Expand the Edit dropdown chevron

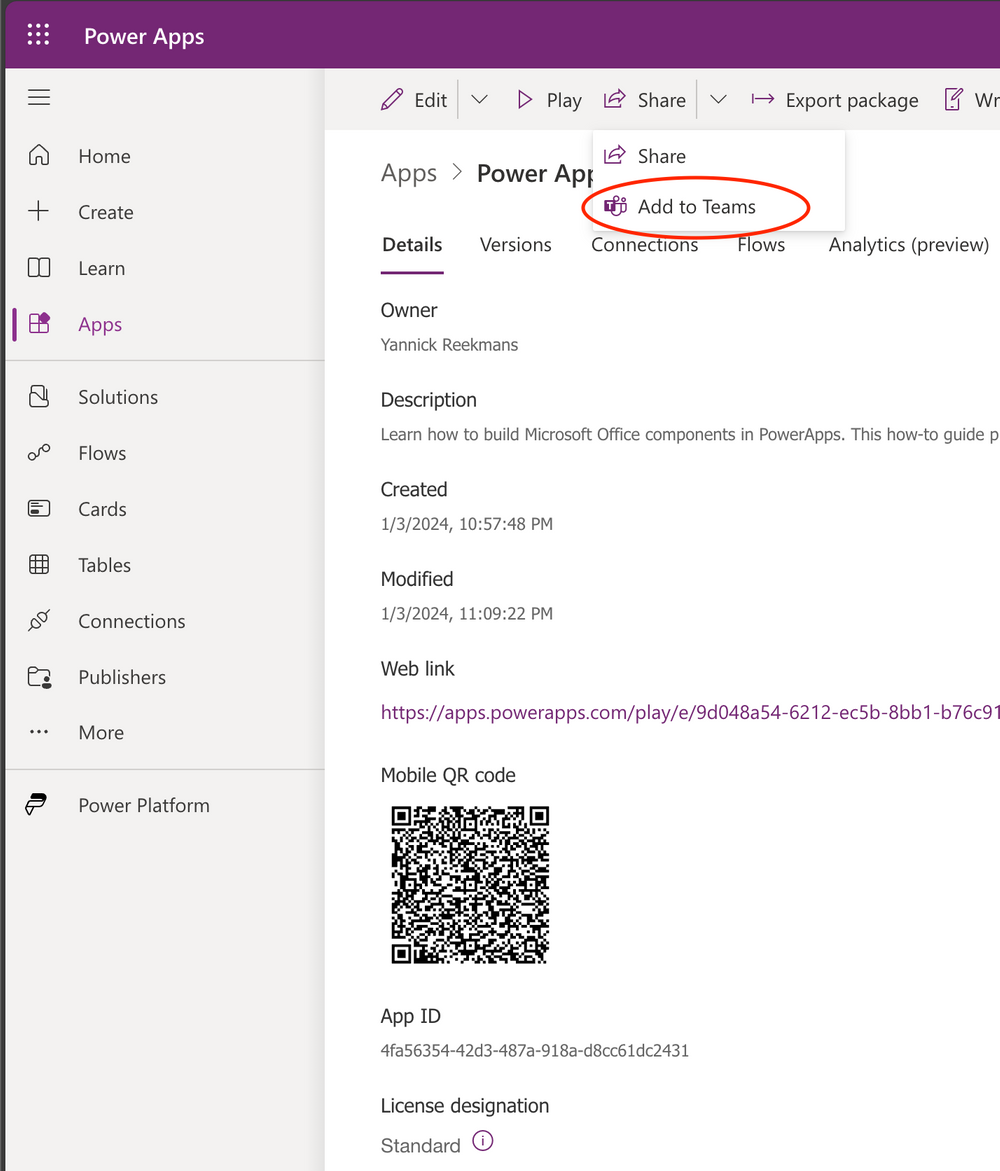point(479,99)
